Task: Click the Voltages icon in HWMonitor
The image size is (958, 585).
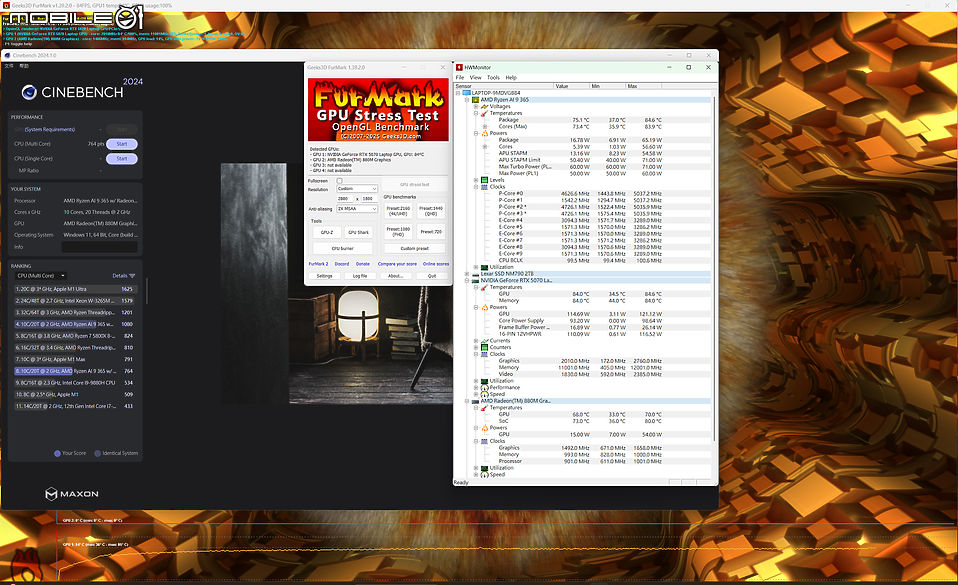Action: 484,106
